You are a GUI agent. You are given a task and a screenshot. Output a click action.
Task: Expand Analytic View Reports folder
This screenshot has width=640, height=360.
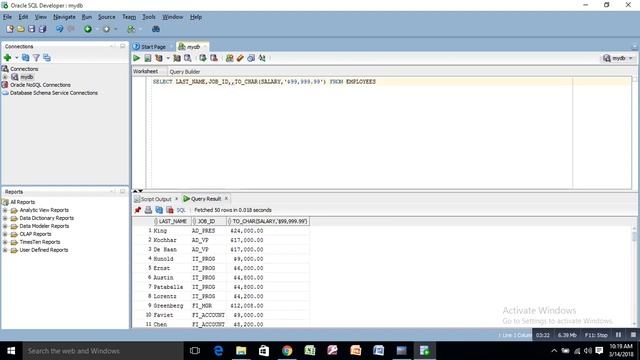coord(5,210)
